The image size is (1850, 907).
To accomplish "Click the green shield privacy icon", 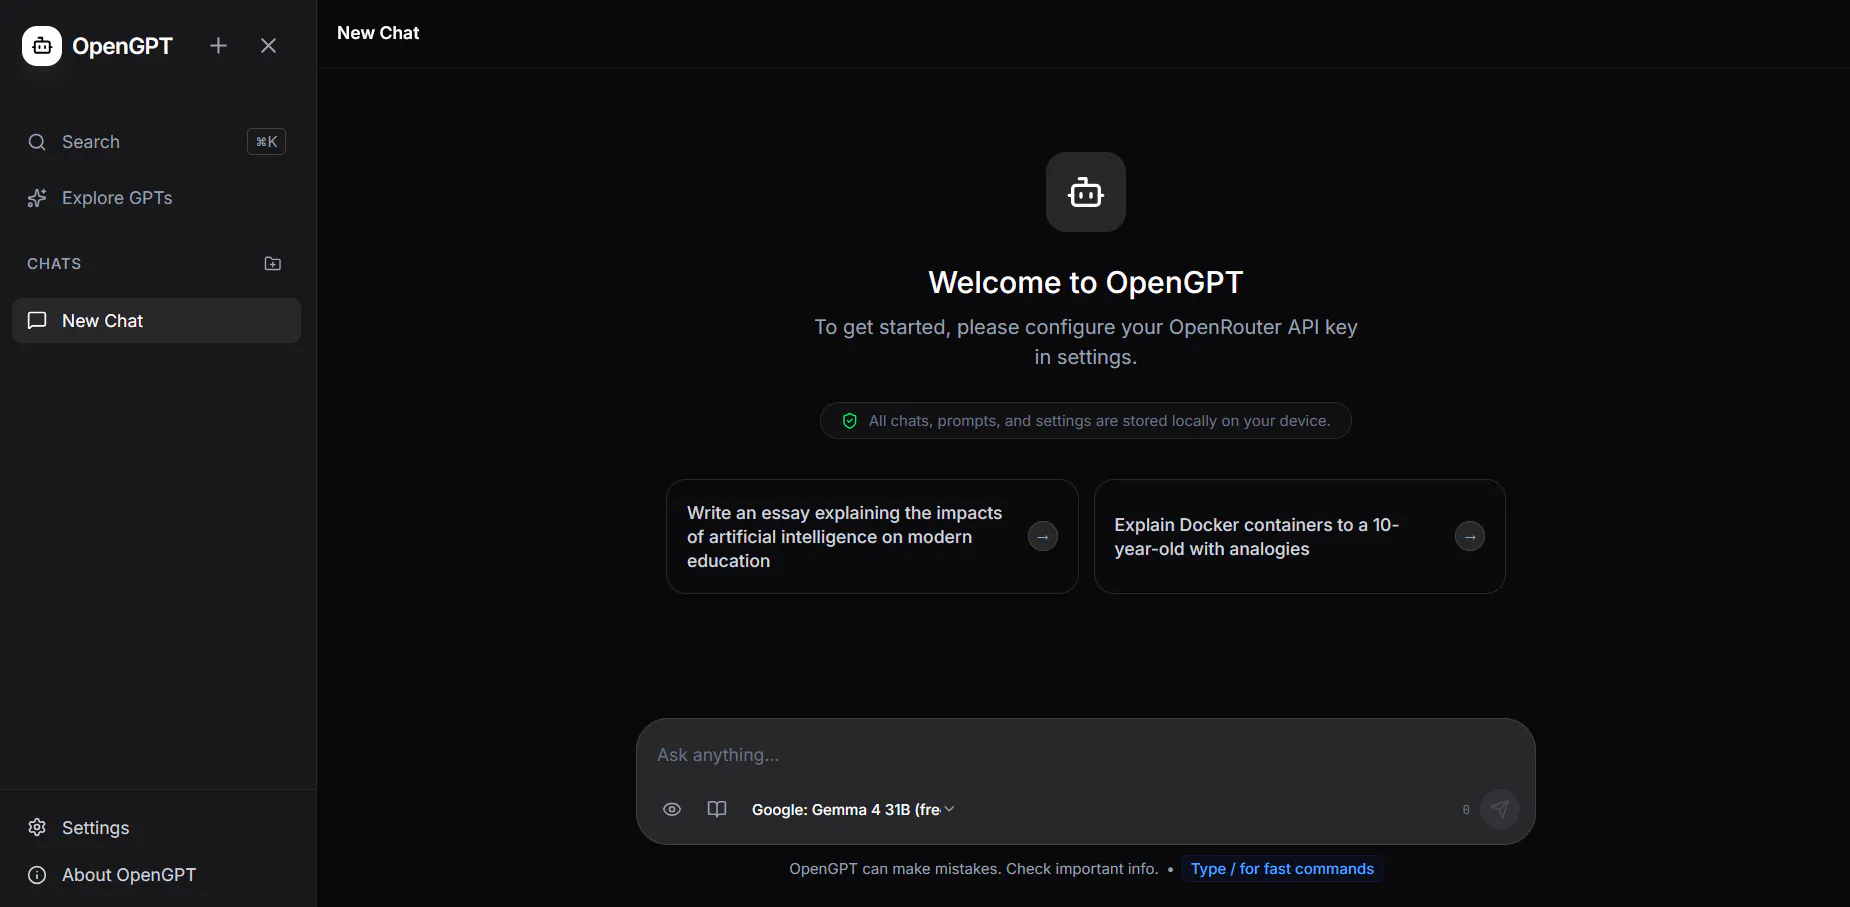I will point(850,421).
